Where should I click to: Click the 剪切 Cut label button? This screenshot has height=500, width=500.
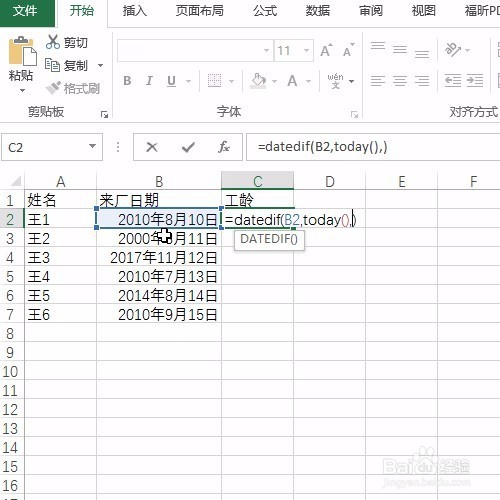coord(76,43)
